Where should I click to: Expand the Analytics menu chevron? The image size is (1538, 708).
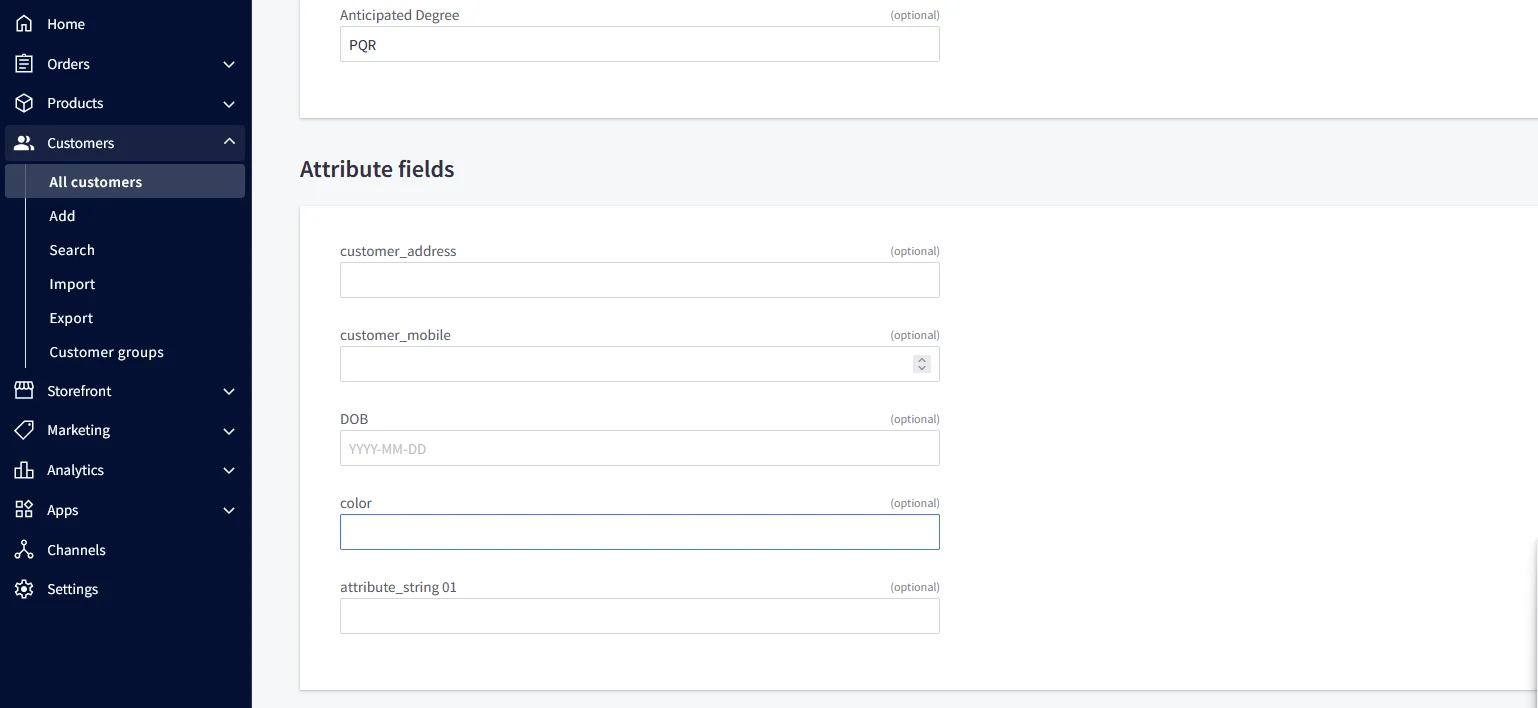(229, 470)
